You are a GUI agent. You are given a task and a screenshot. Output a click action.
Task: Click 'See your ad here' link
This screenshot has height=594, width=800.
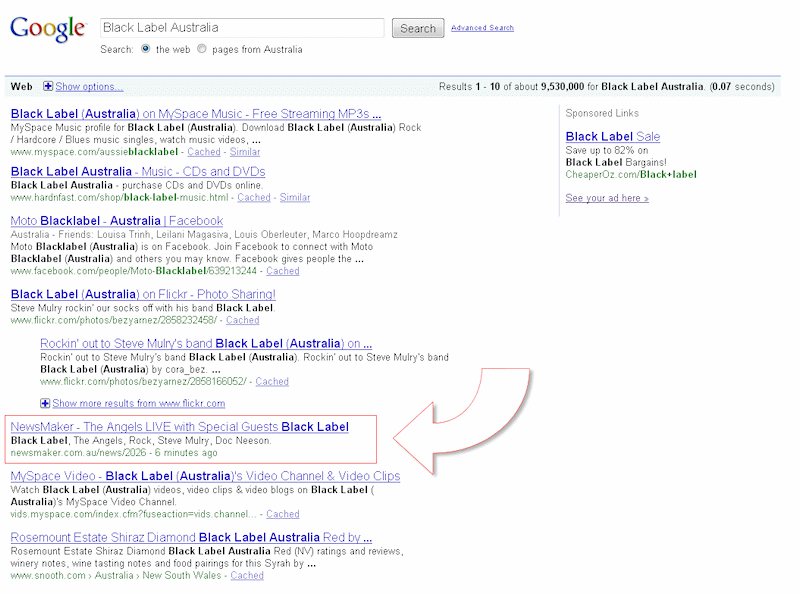(607, 198)
